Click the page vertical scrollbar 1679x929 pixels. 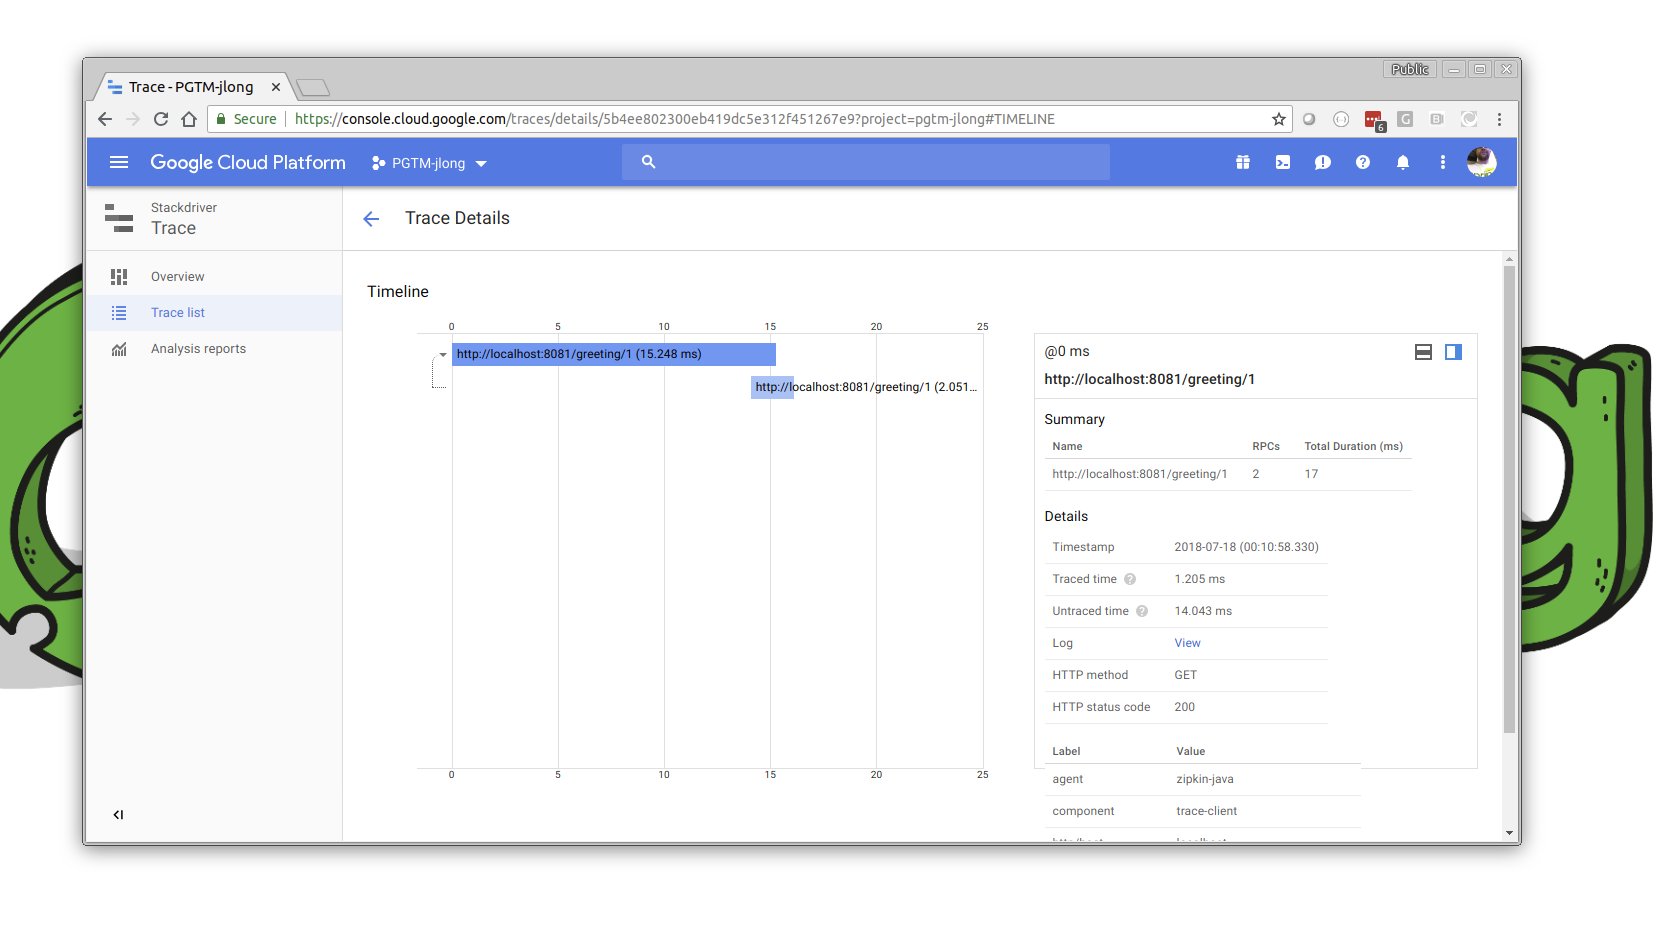(1509, 498)
